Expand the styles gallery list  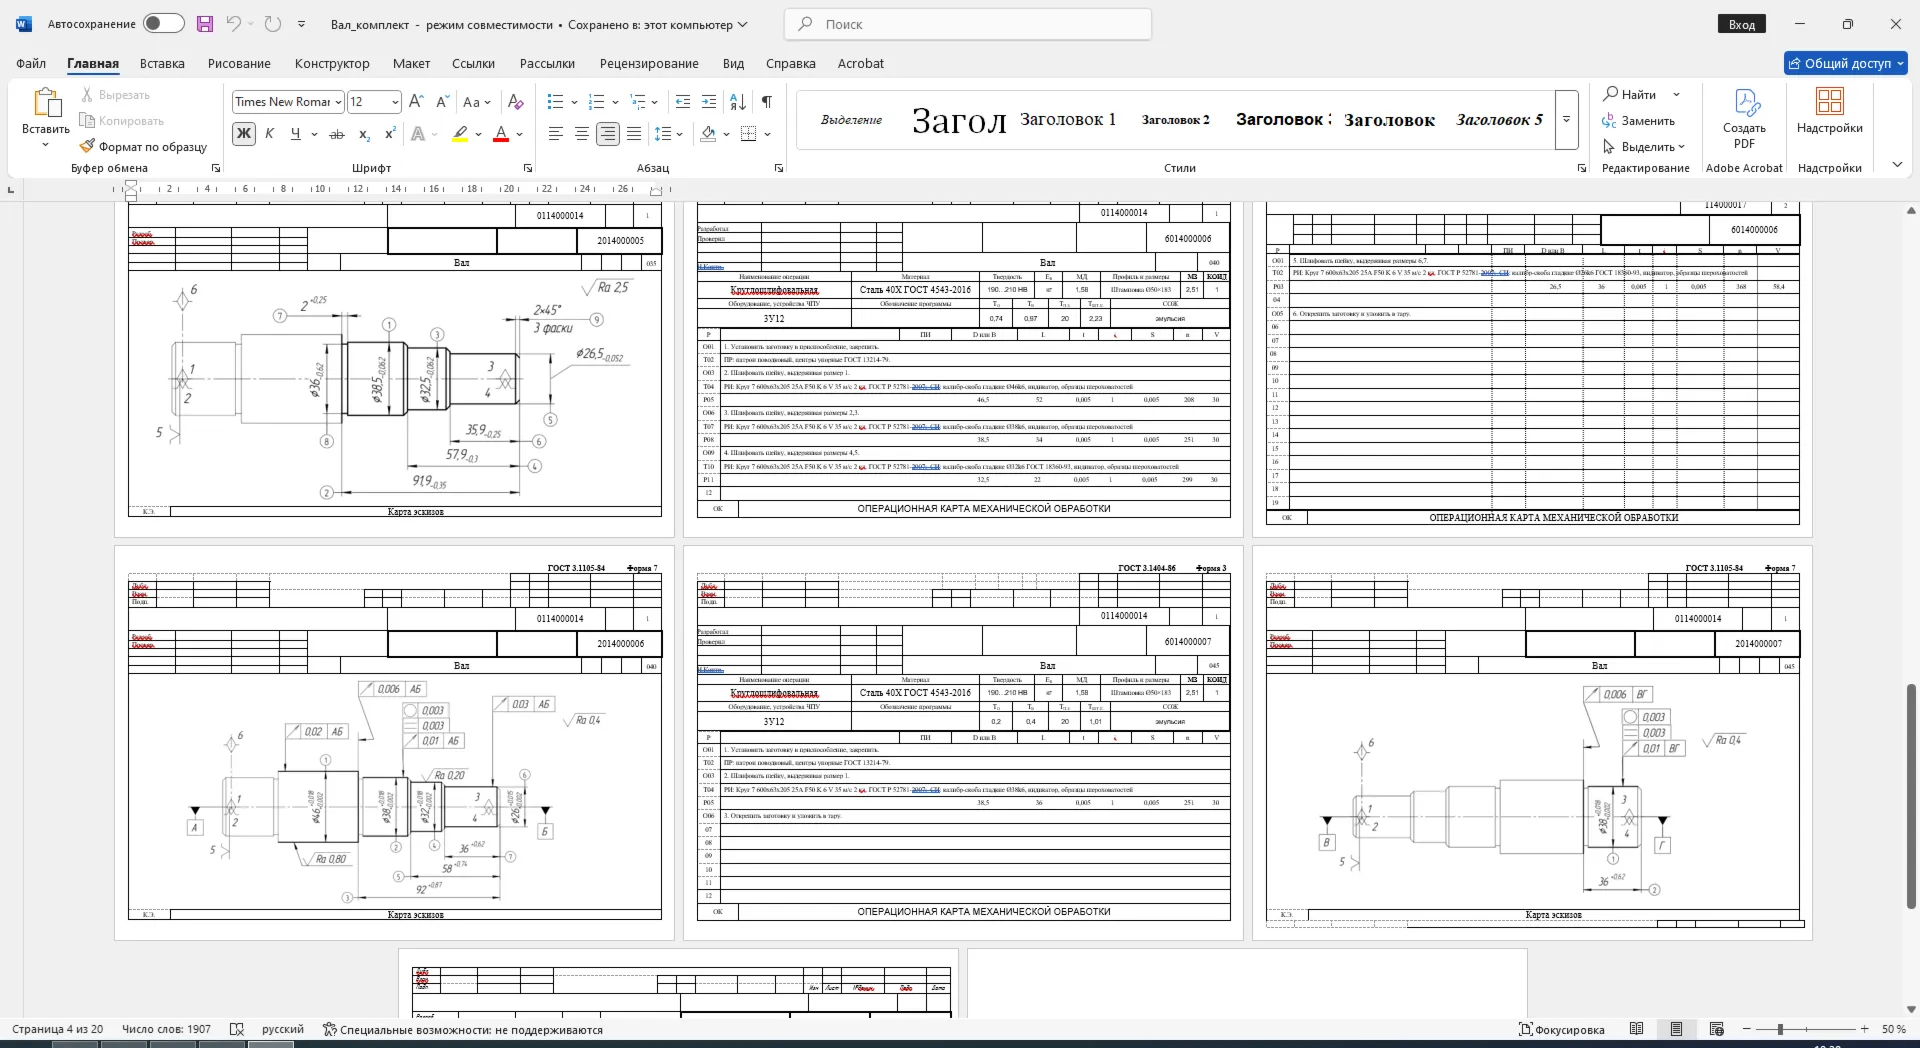click(1567, 120)
